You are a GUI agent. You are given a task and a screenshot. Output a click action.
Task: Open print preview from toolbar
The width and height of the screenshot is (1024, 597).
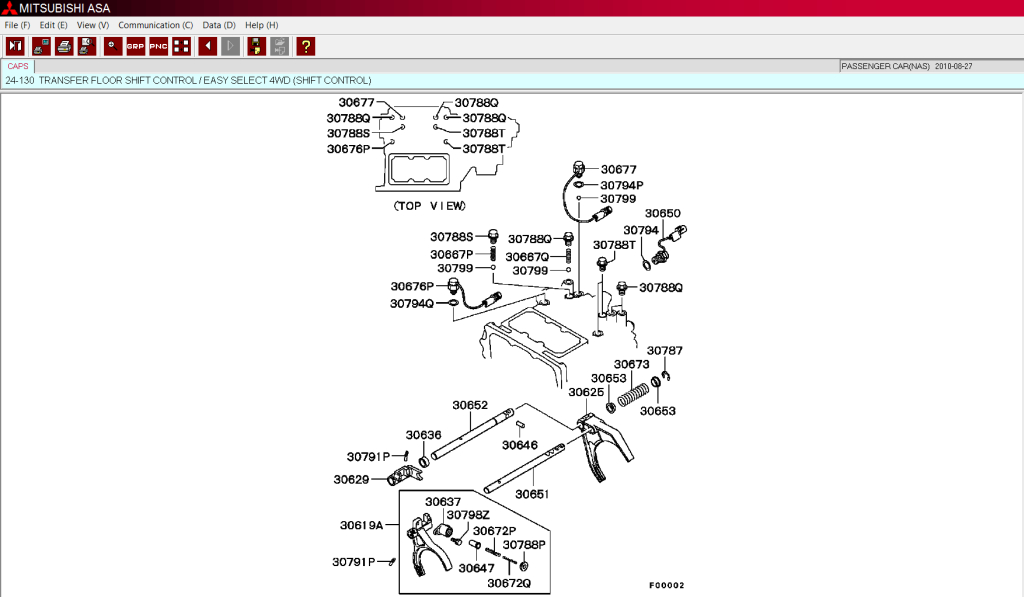(x=87, y=46)
